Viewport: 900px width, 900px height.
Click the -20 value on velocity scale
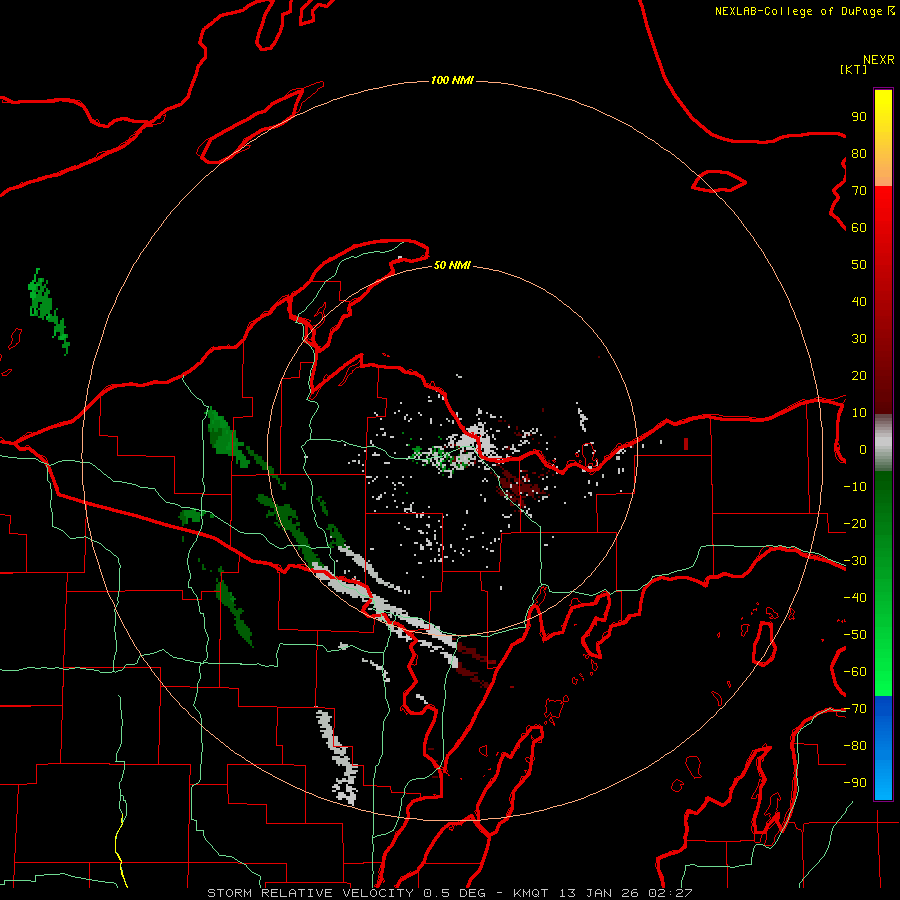(x=855, y=524)
